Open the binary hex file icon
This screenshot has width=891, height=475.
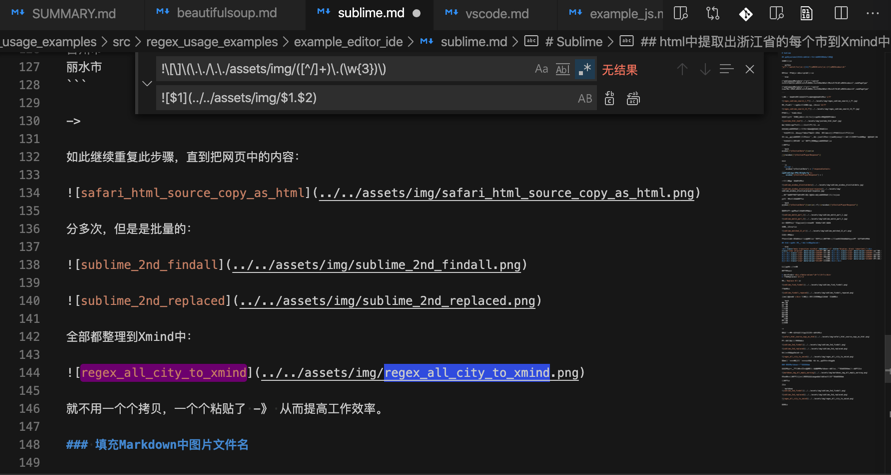[806, 13]
